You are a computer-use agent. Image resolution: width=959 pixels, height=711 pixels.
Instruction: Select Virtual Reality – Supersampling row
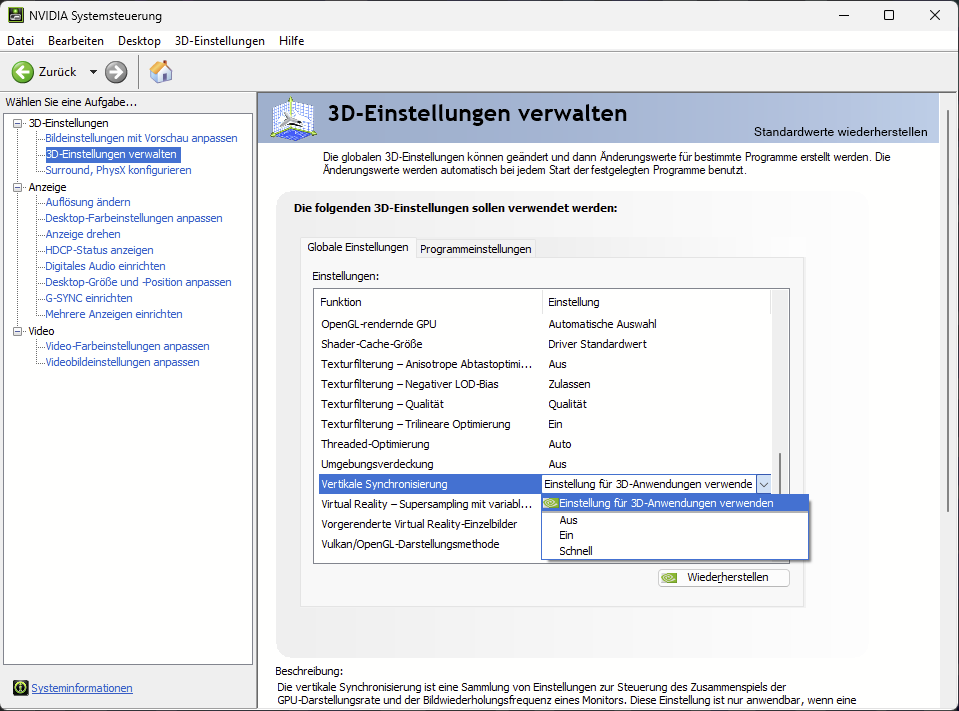(430, 504)
